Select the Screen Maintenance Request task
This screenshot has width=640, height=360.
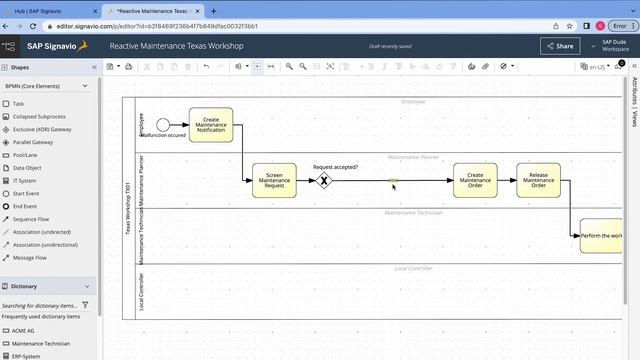tap(274, 180)
